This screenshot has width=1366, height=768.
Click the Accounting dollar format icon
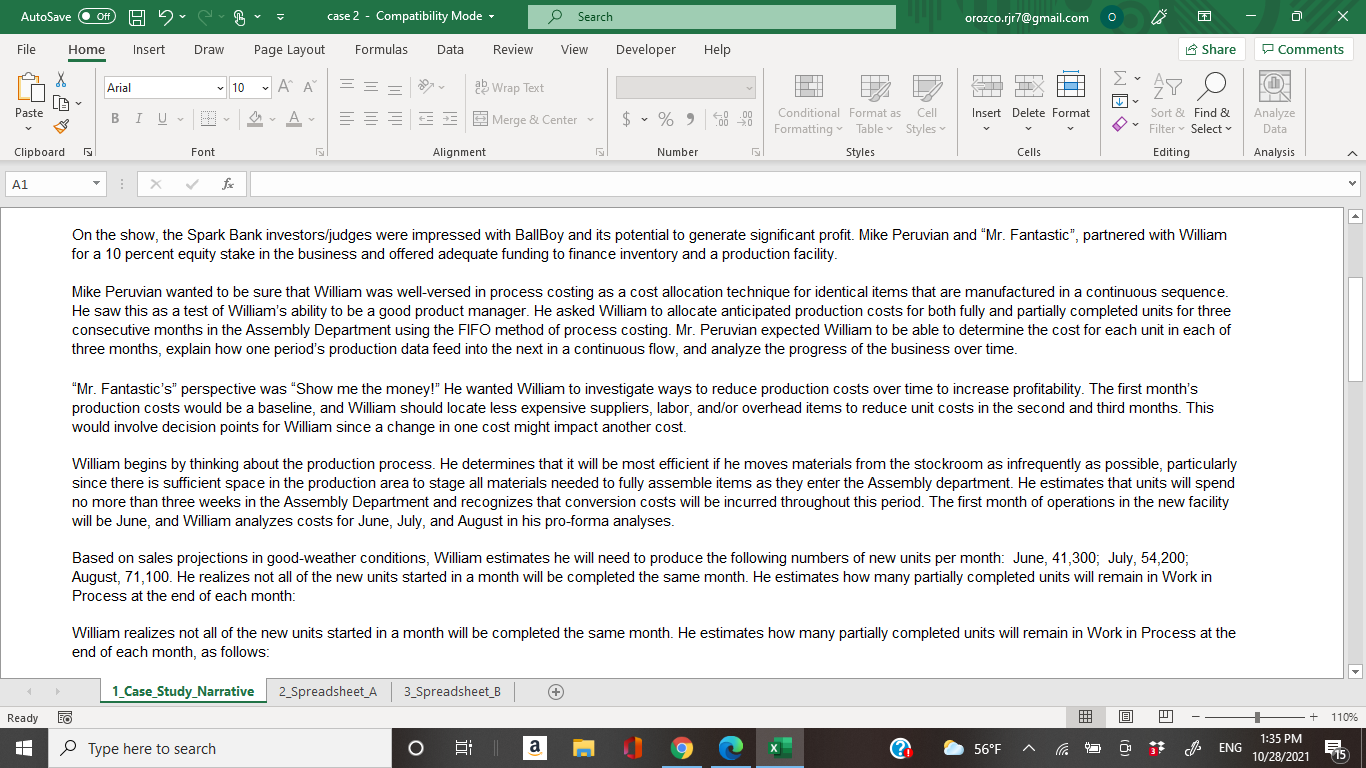(x=627, y=119)
